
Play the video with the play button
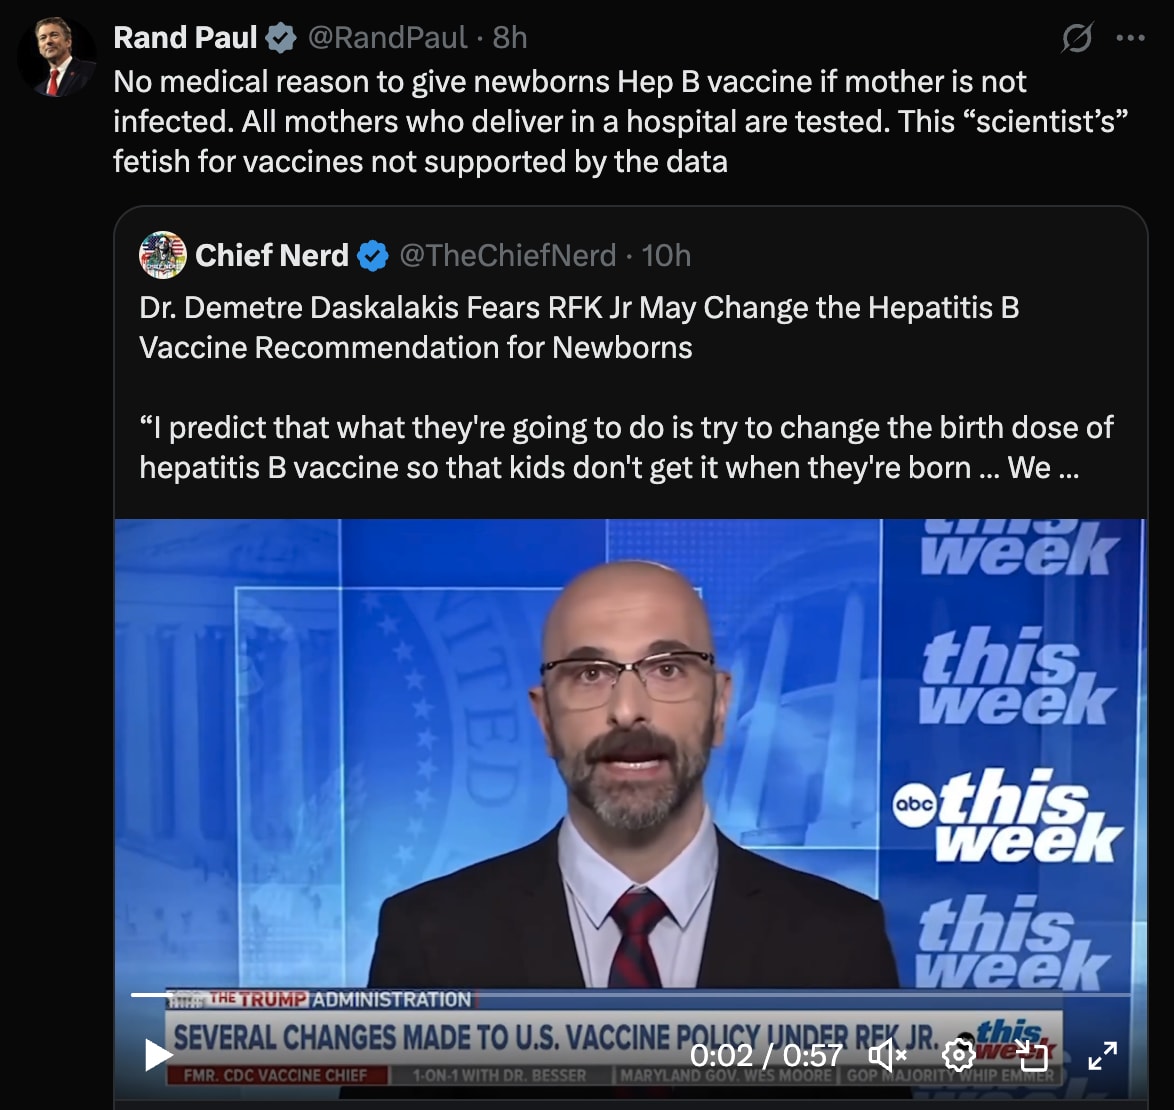click(x=157, y=1055)
